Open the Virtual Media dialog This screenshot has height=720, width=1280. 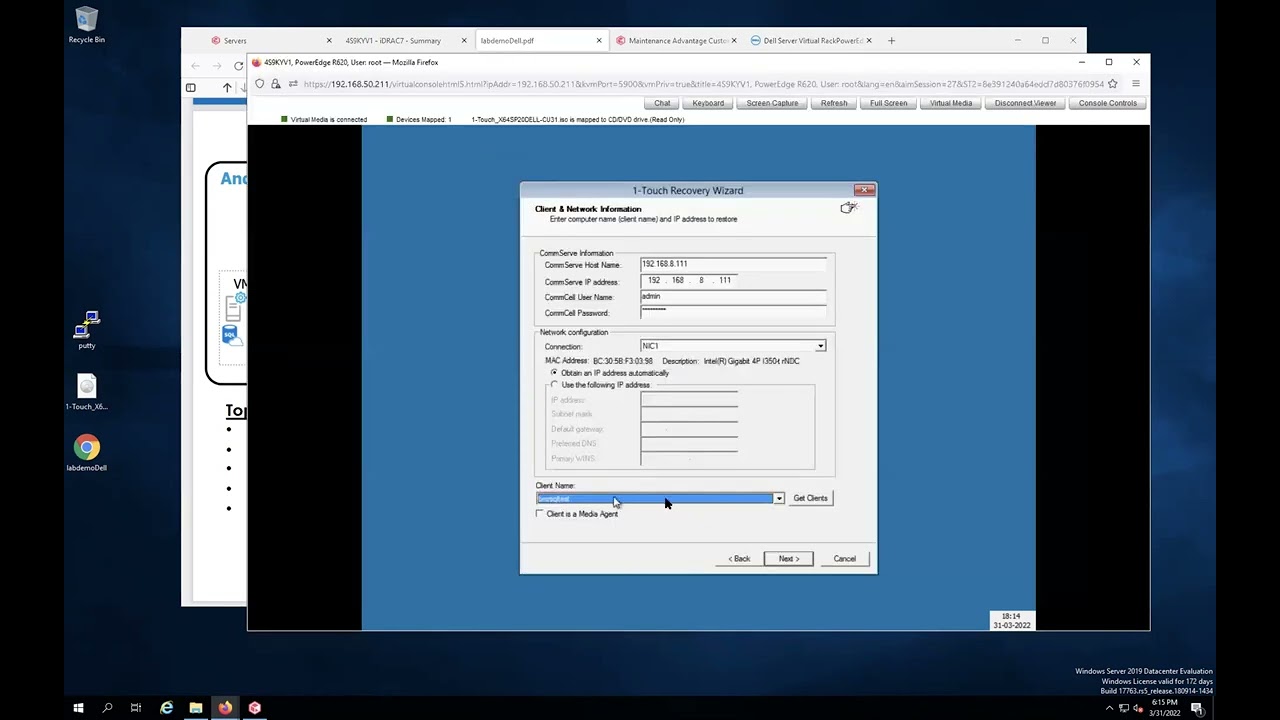pyautogui.click(x=950, y=103)
